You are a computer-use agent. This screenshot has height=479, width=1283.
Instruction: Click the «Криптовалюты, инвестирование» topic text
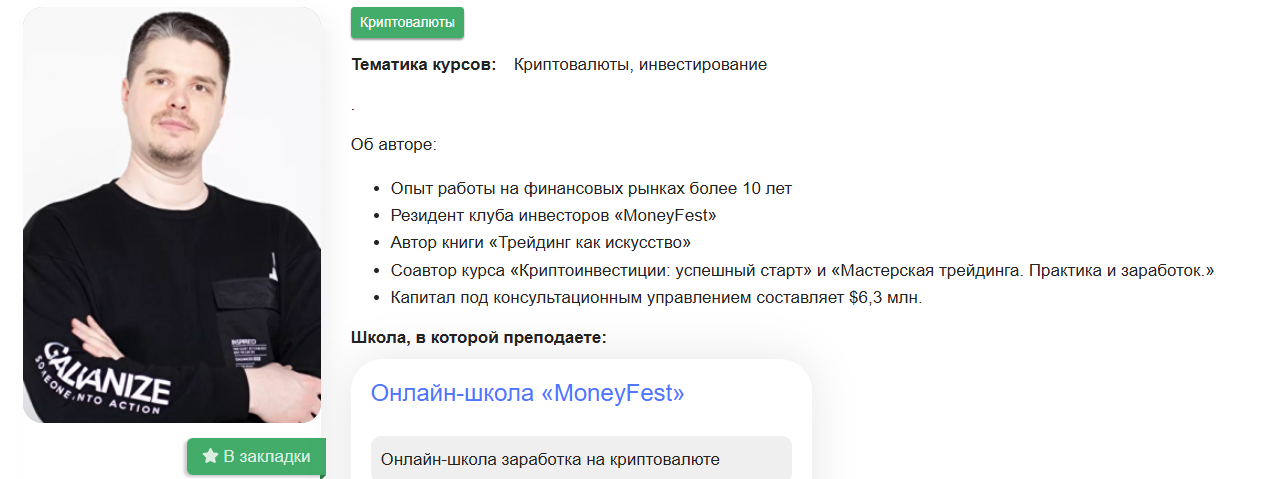[640, 65]
